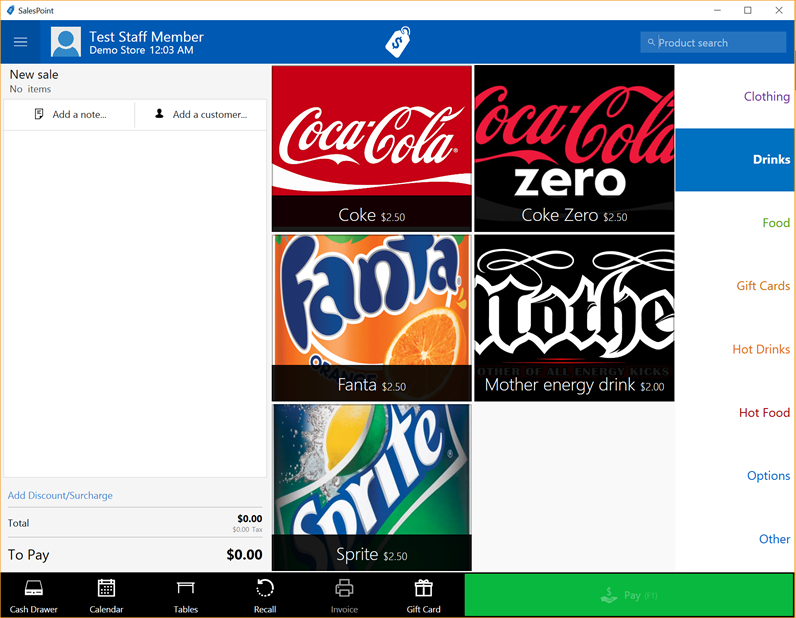Add Mother energy drink to the sale
The height and width of the screenshot is (618, 796).
574,318
